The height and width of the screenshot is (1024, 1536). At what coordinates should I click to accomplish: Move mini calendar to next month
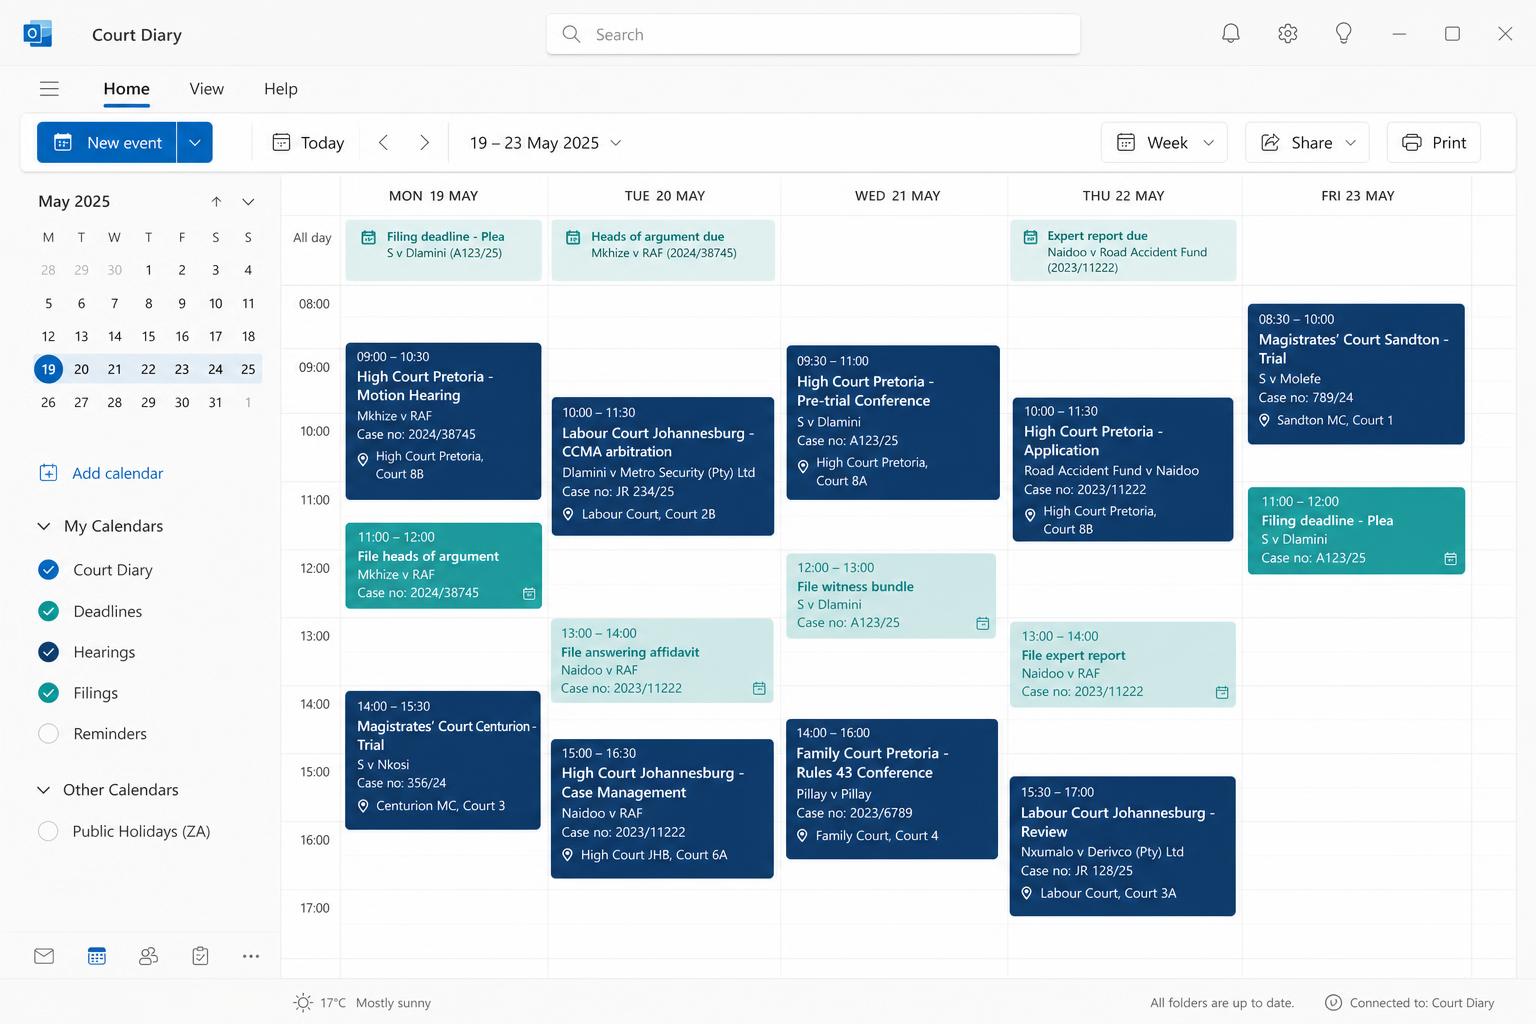[248, 202]
